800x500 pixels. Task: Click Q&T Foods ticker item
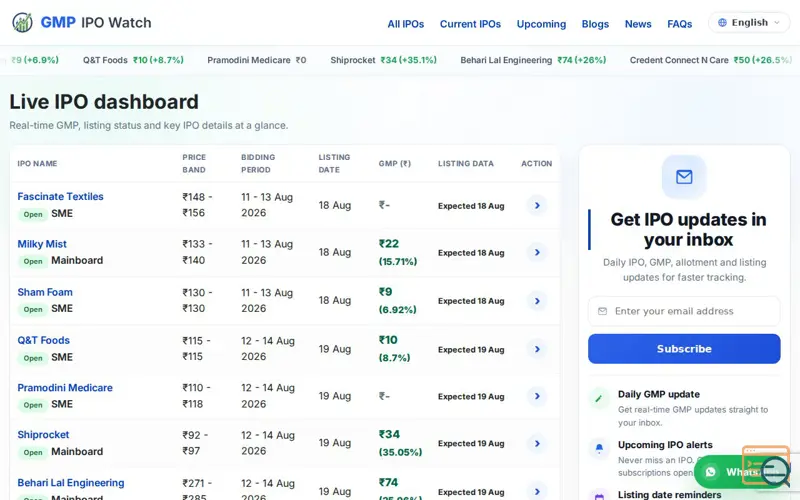point(133,60)
